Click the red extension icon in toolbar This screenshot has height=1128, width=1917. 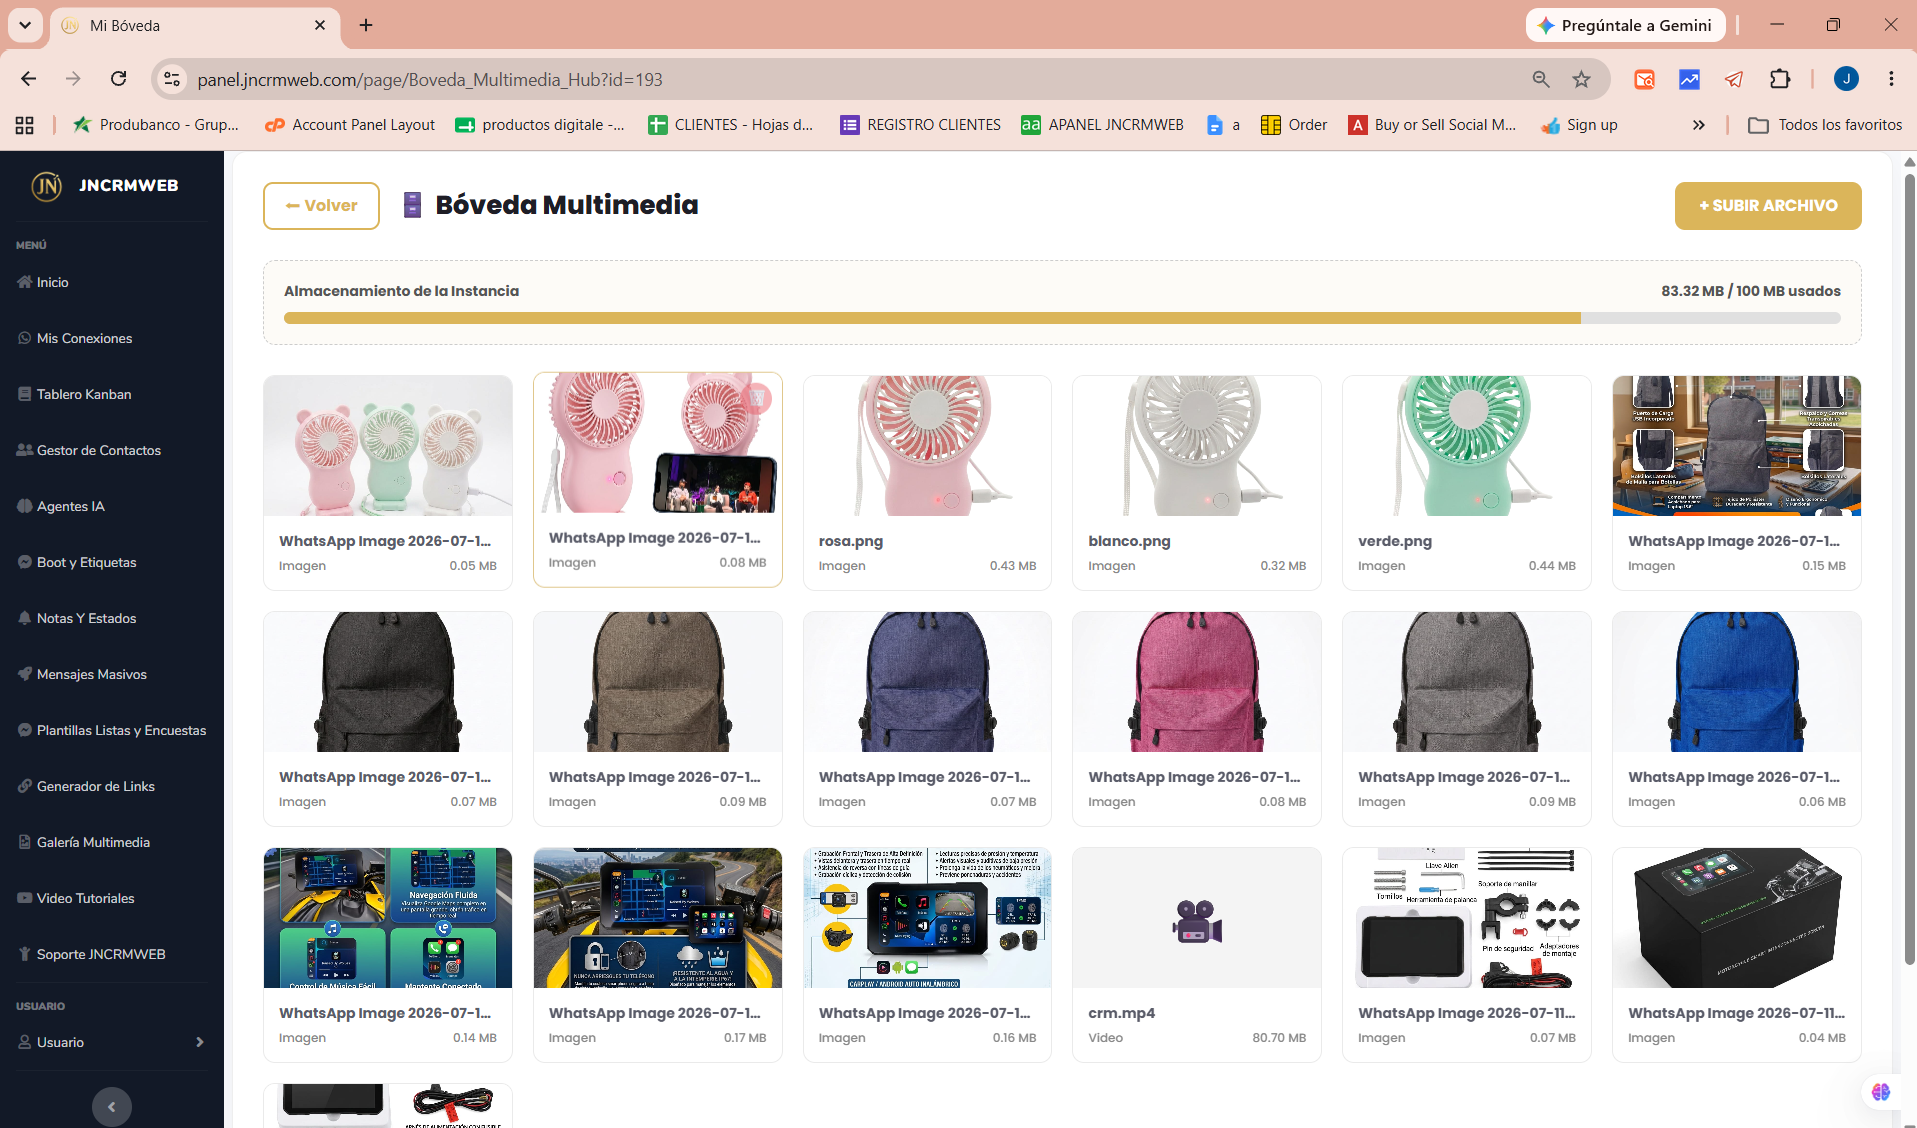[x=1644, y=79]
